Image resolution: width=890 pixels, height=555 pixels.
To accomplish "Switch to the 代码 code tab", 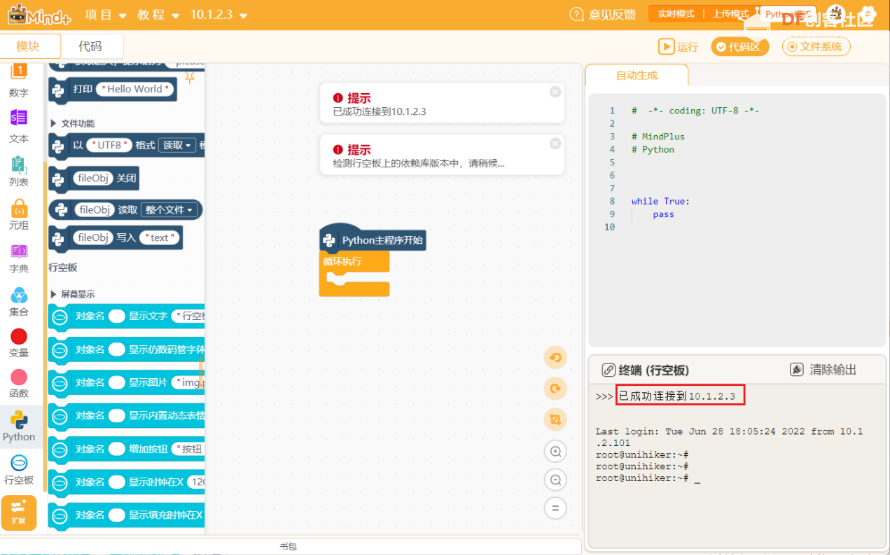I will (x=90, y=46).
